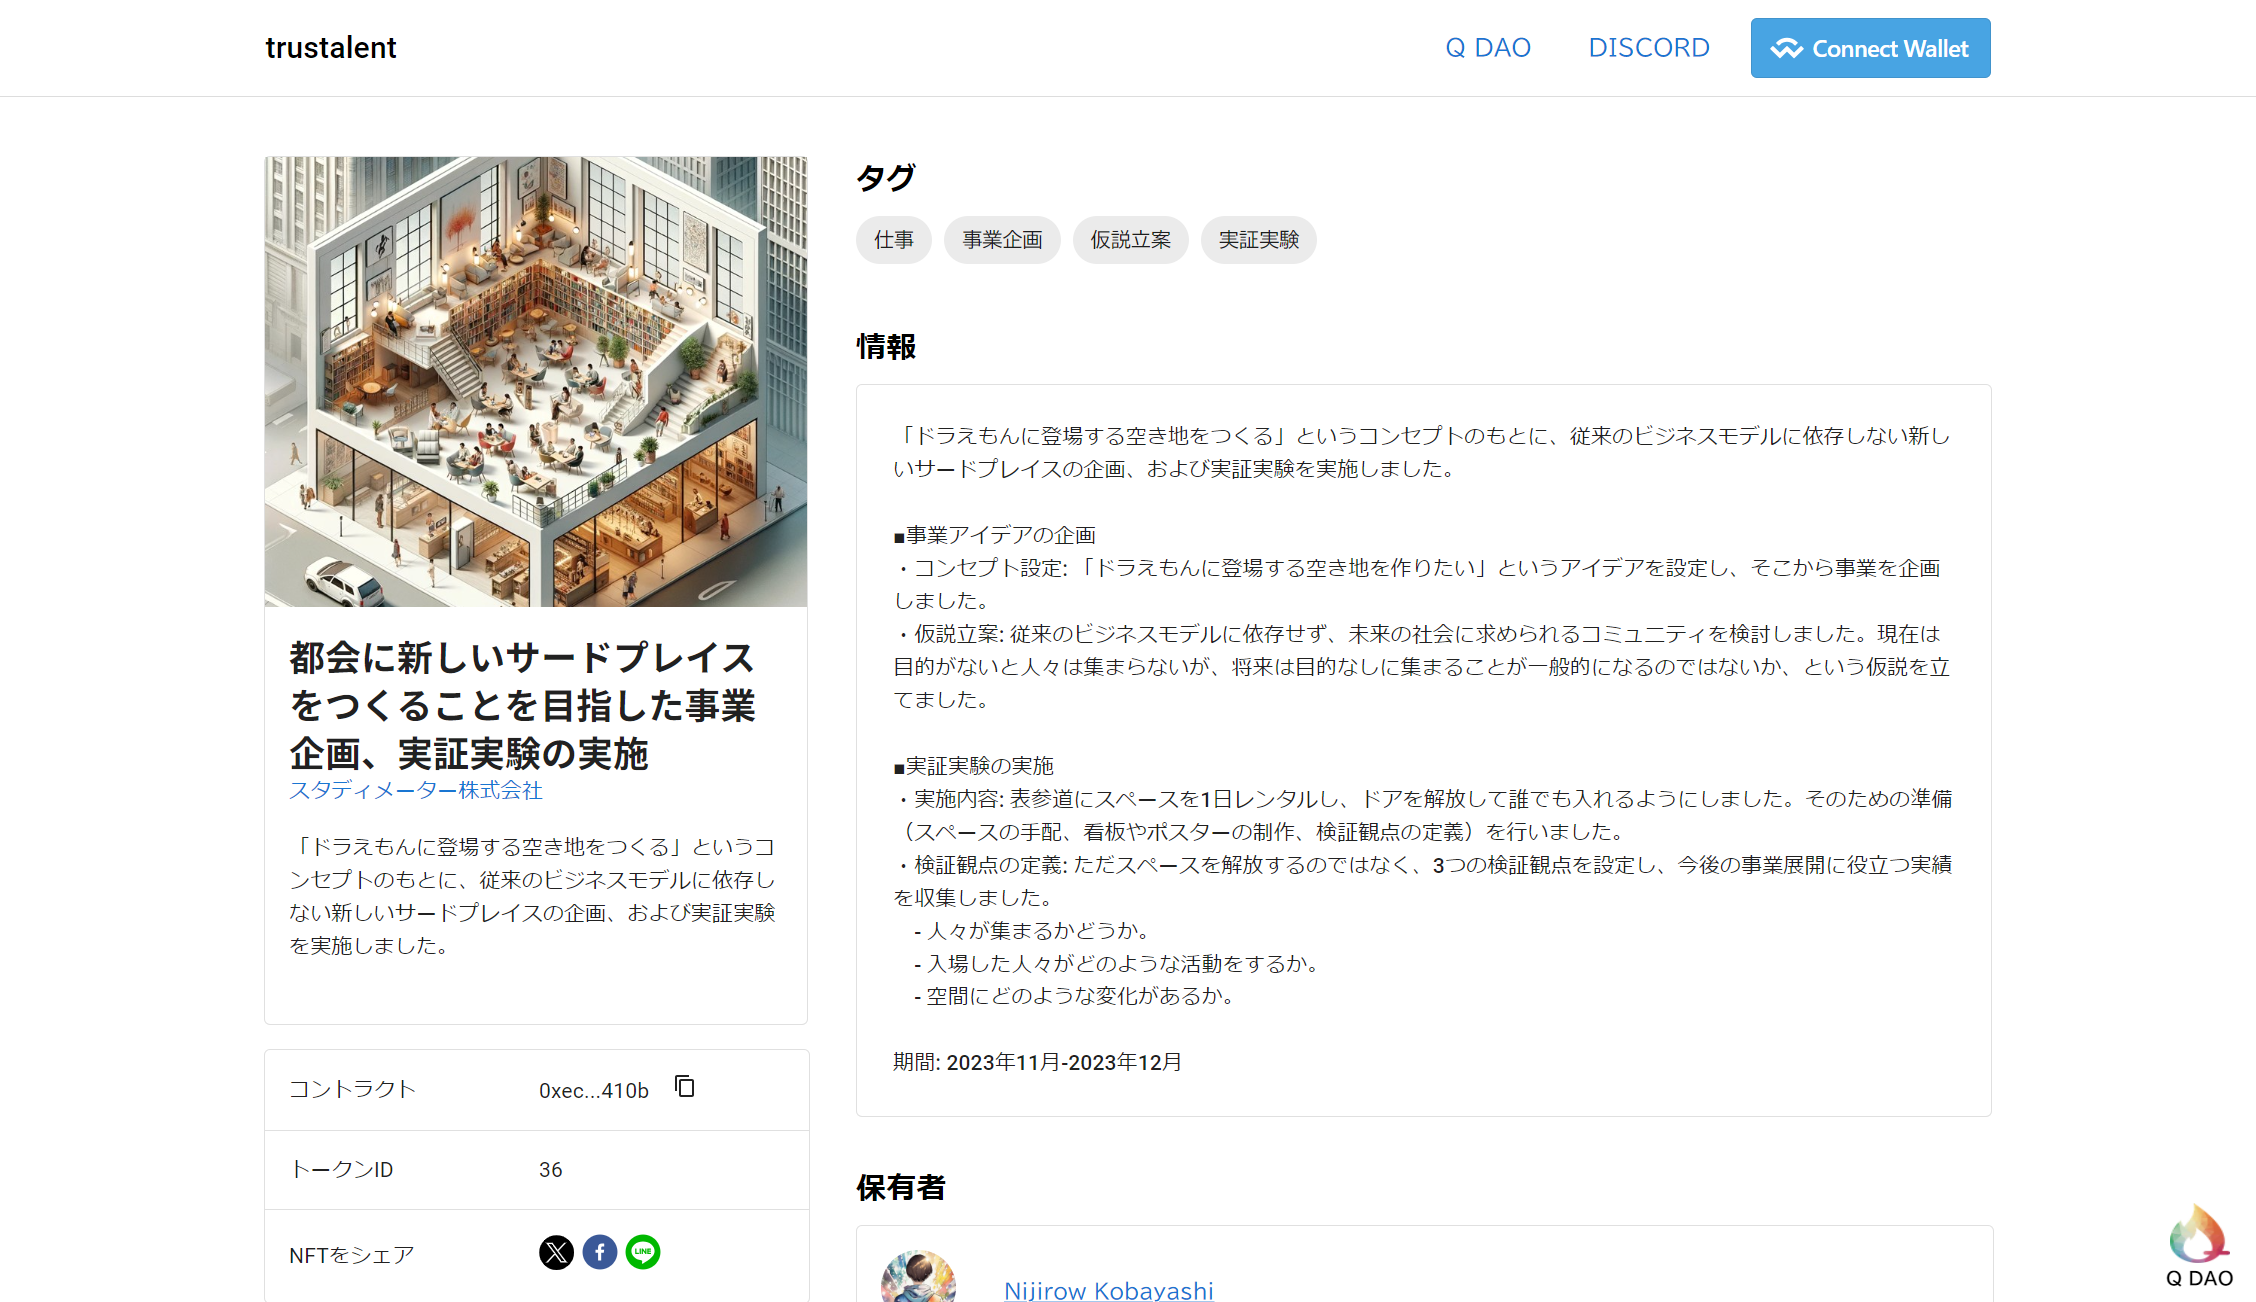Select the 事業企画 tag
Screen dimensions: 2256x1302
[1002, 240]
